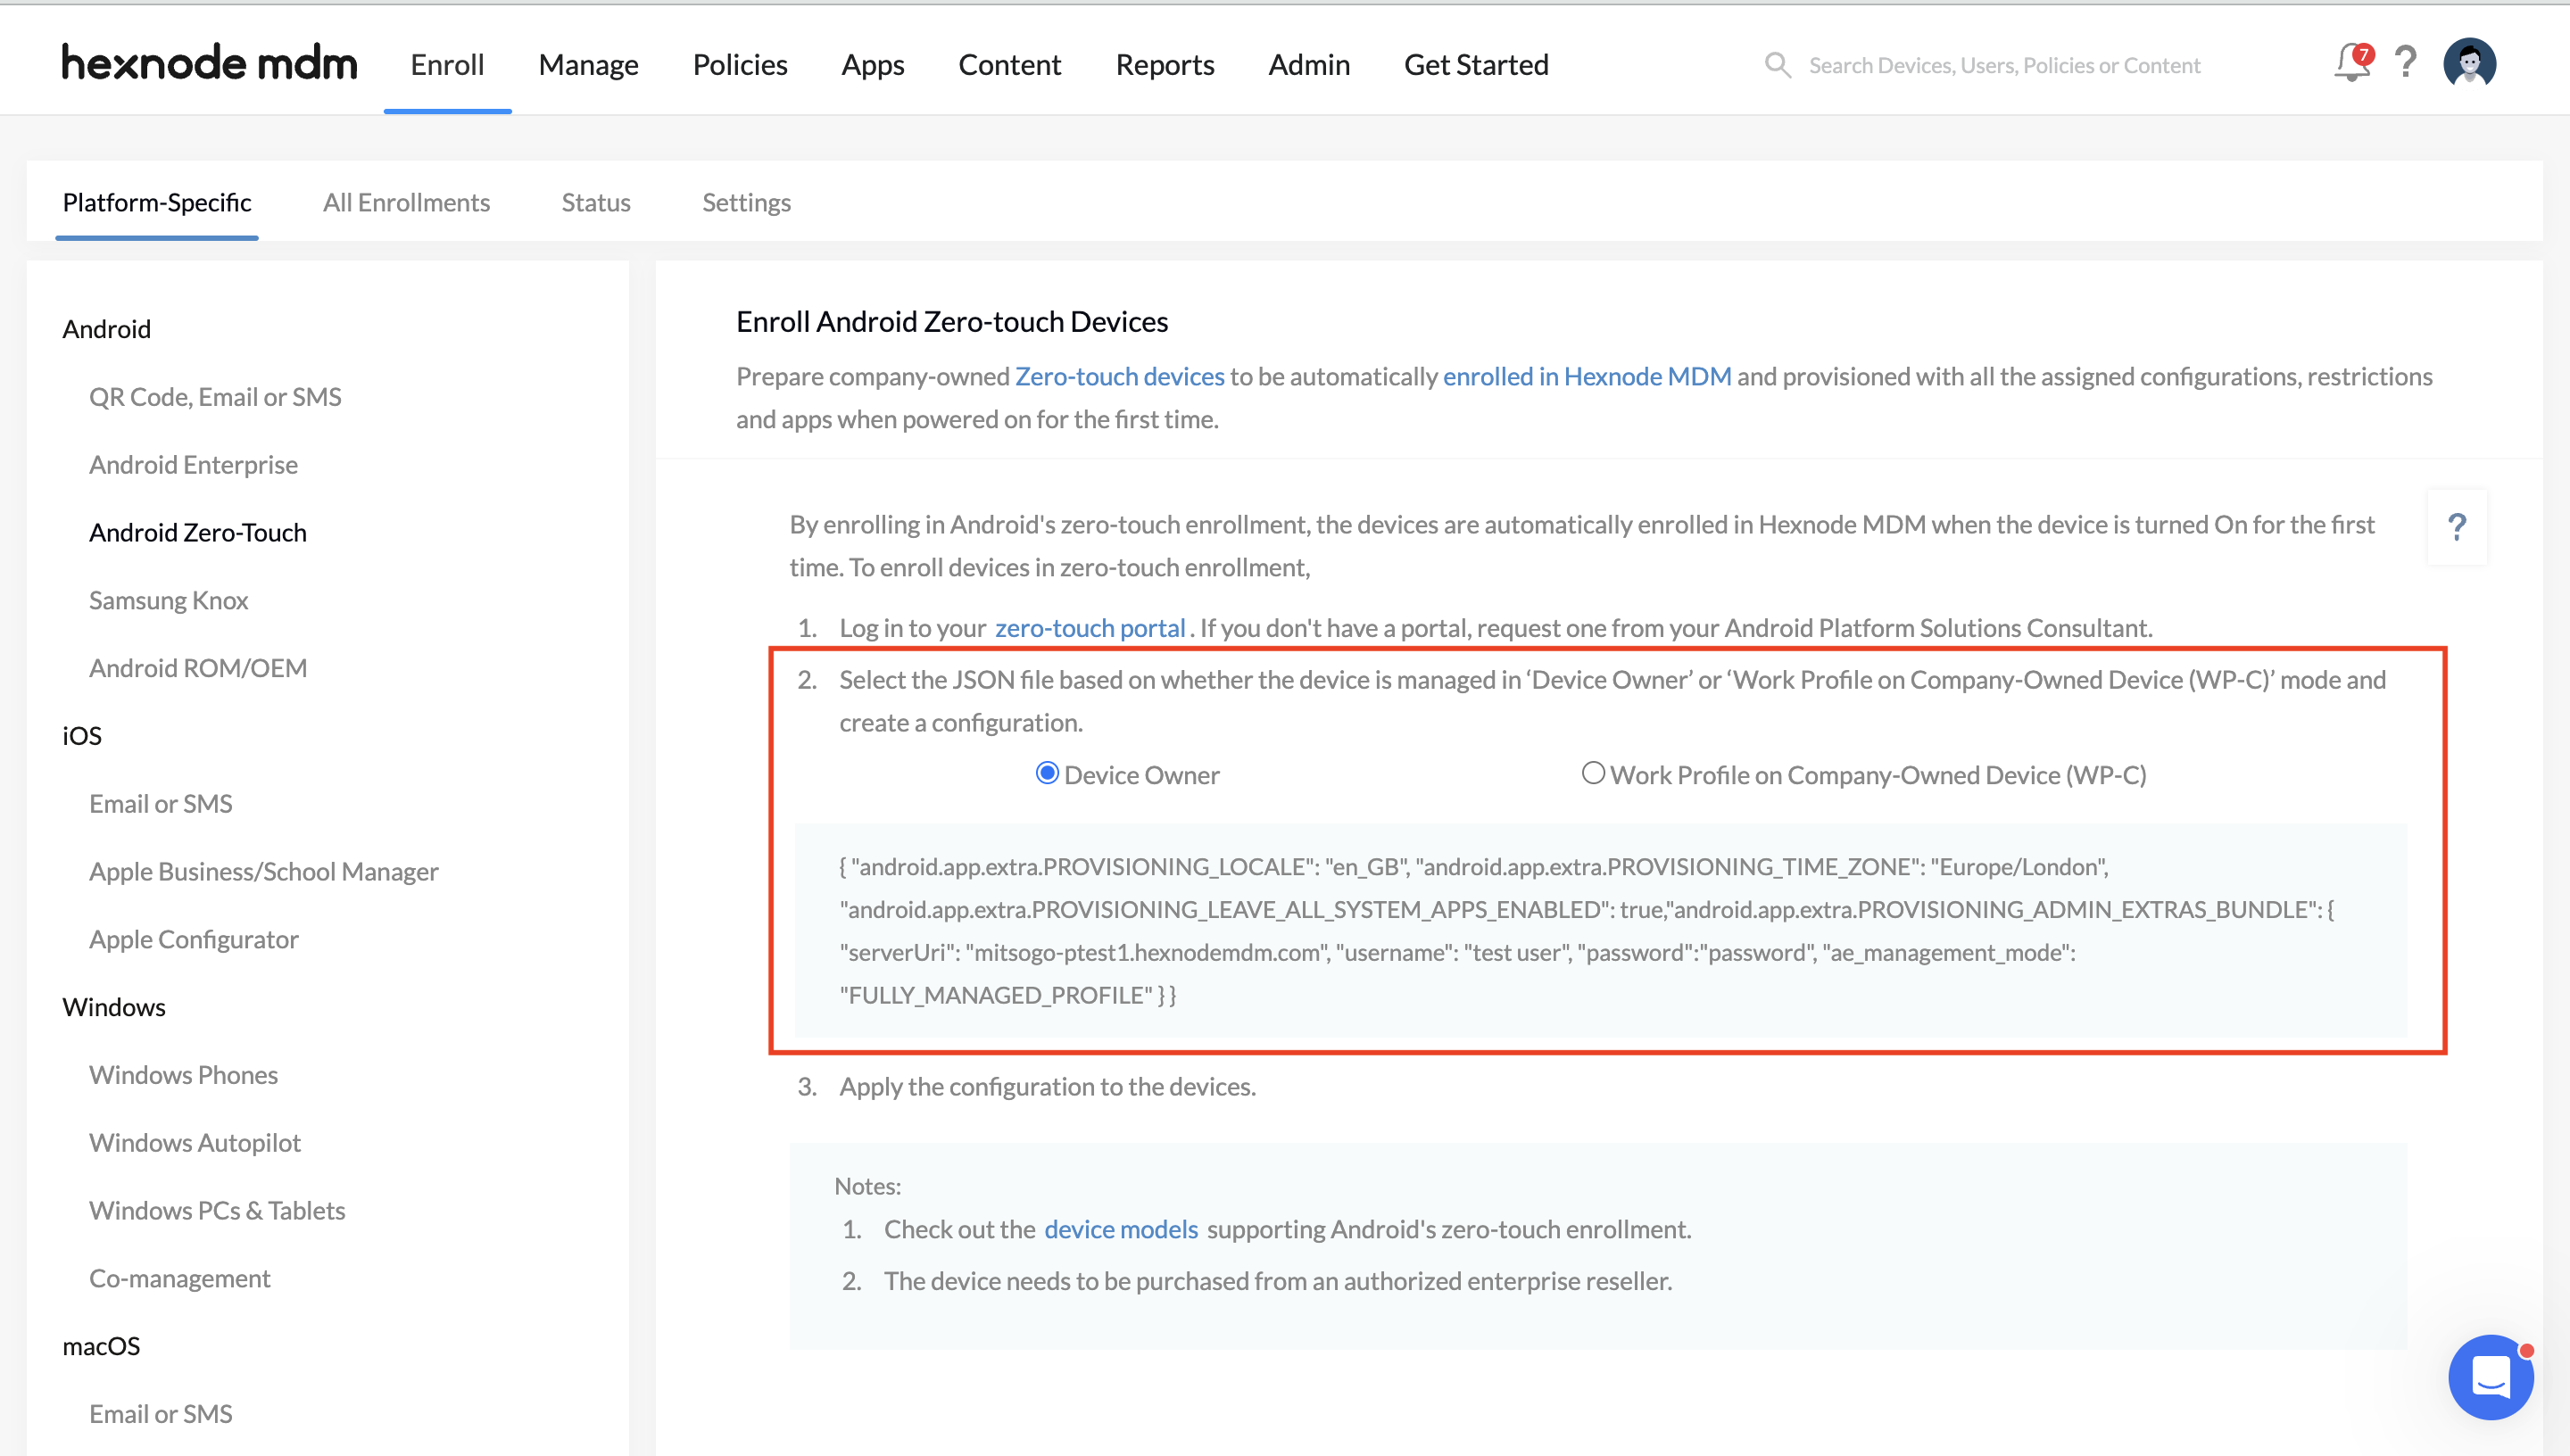Click the Android section heading

tap(106, 329)
